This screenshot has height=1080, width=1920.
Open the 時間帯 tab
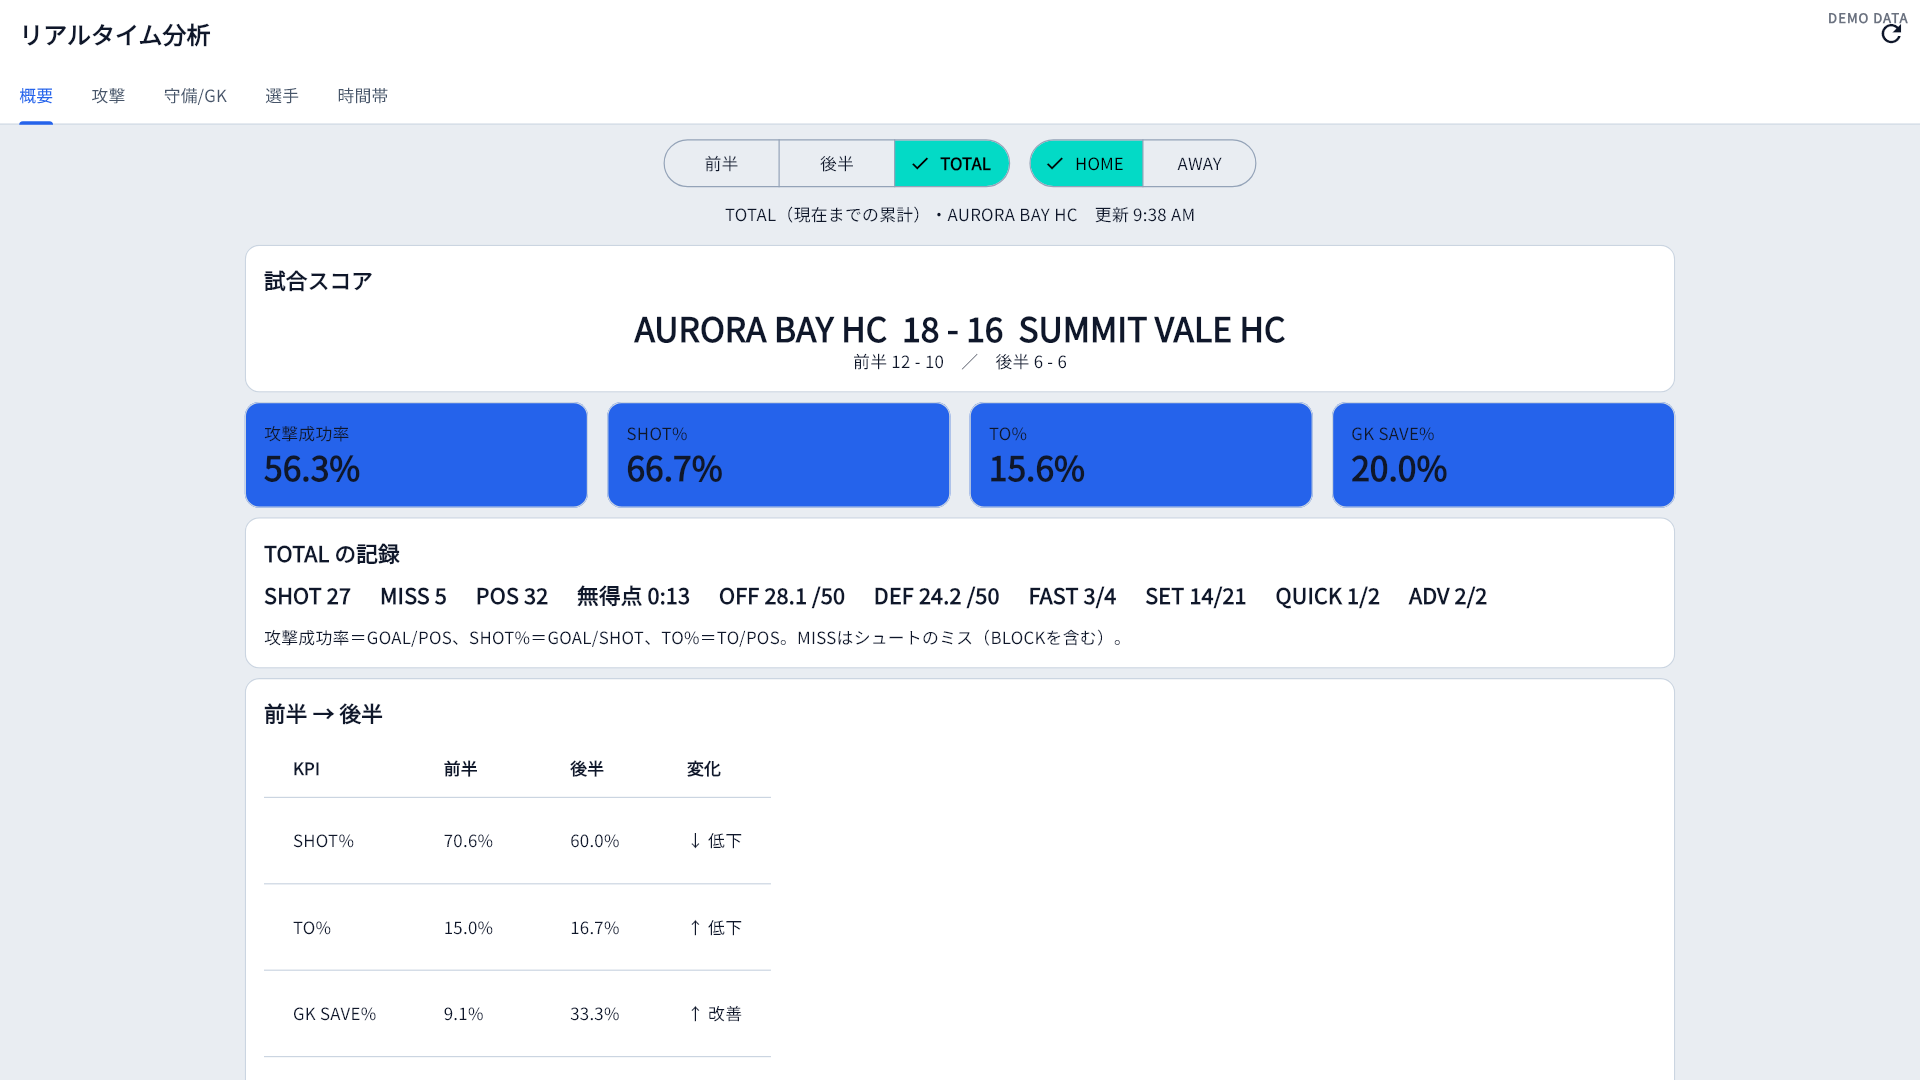click(x=362, y=96)
